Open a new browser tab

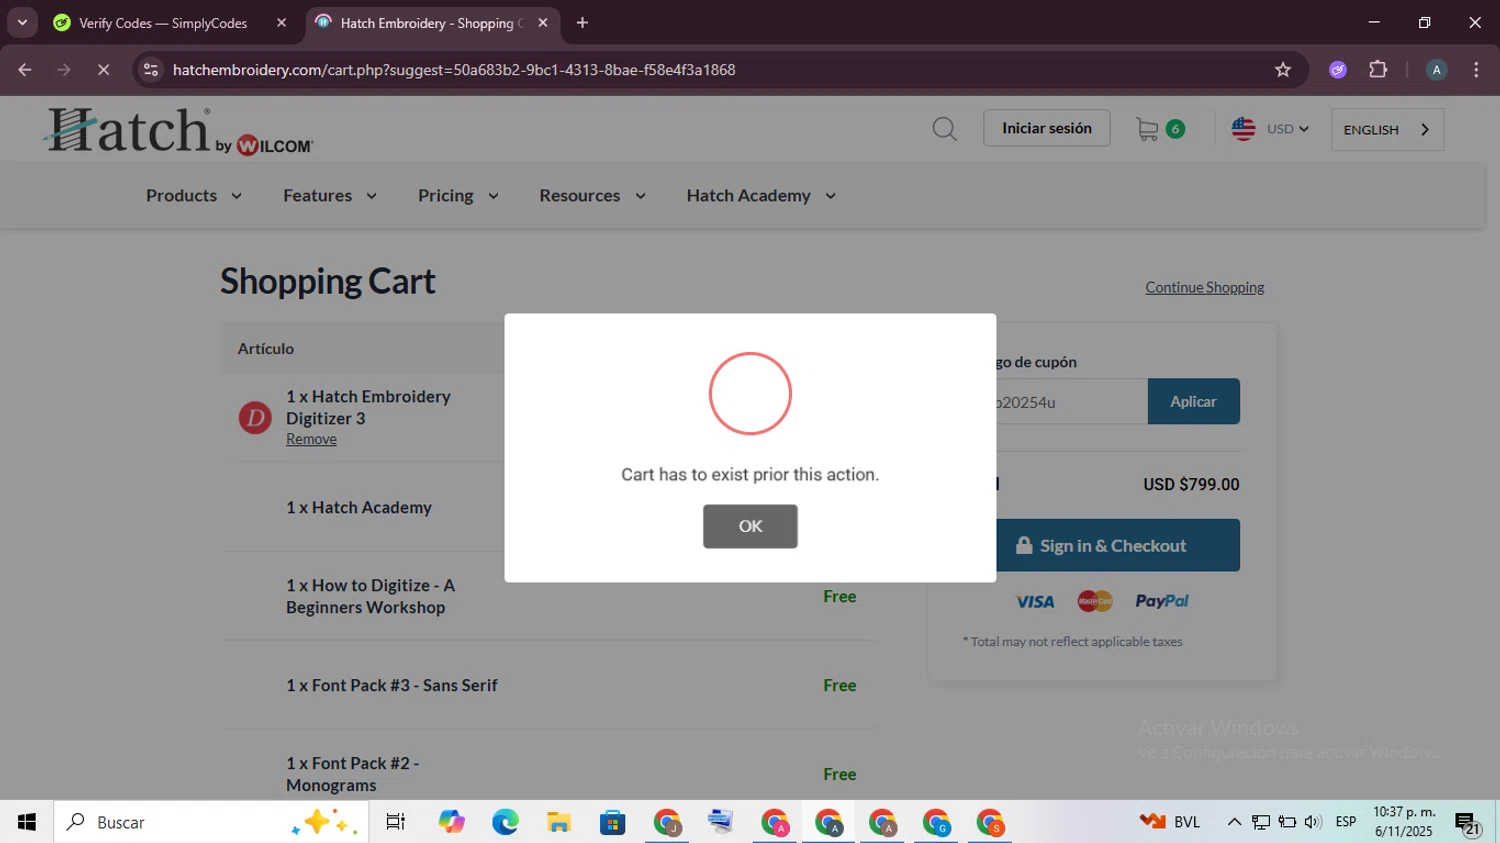(582, 23)
